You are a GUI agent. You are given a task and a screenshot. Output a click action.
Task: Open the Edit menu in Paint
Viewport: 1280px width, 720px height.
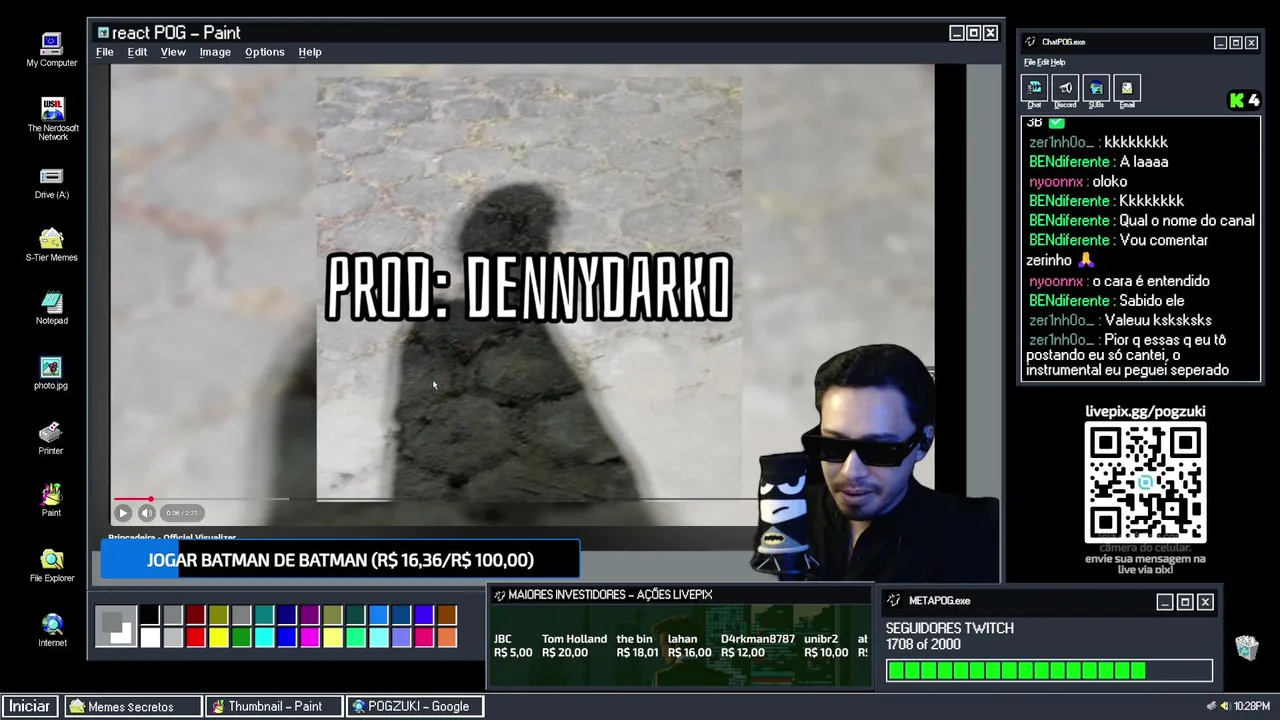[x=137, y=52]
